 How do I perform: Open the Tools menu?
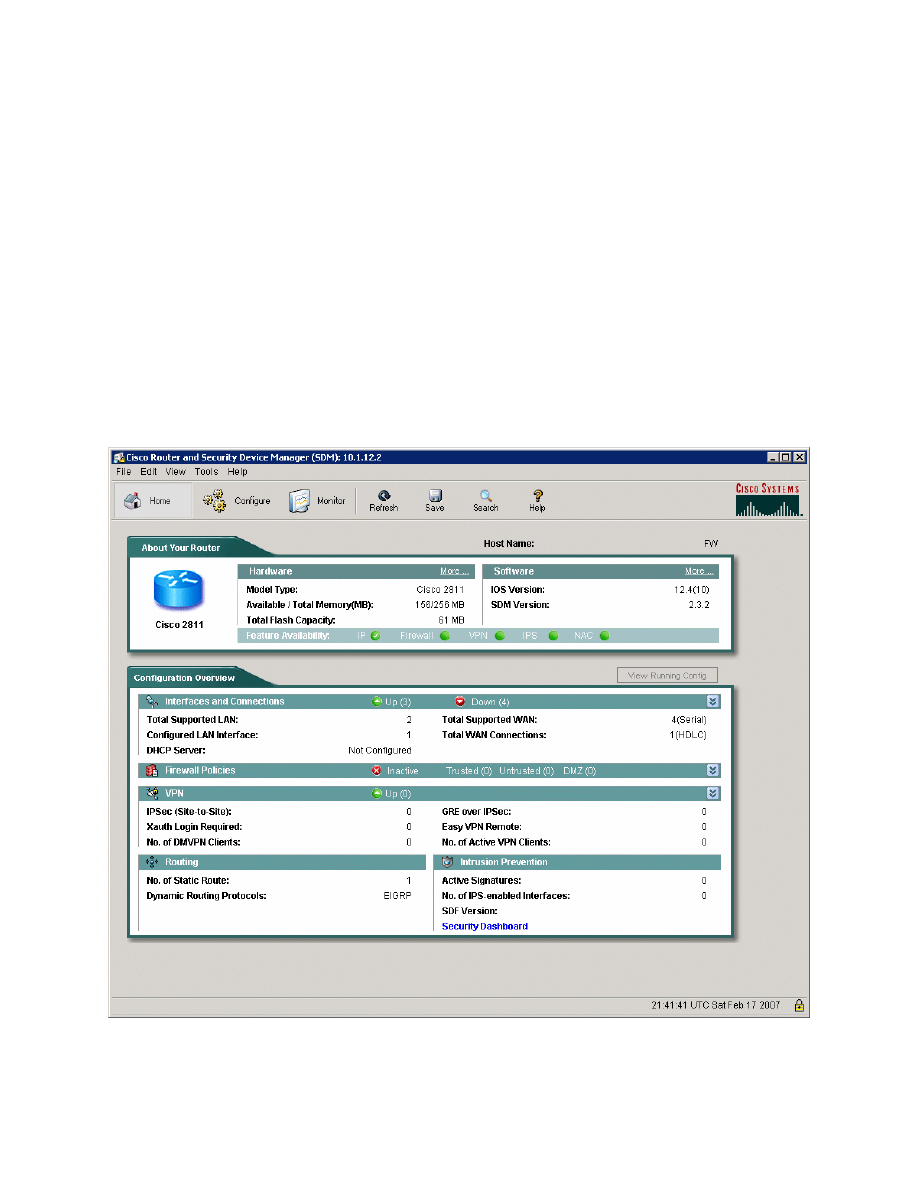(206, 471)
